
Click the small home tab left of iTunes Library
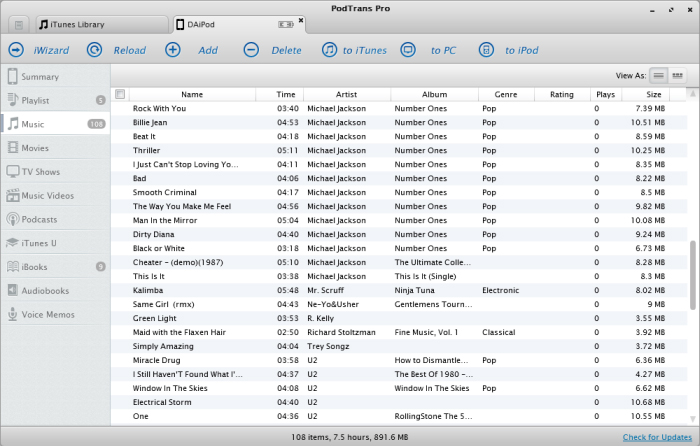point(19,25)
